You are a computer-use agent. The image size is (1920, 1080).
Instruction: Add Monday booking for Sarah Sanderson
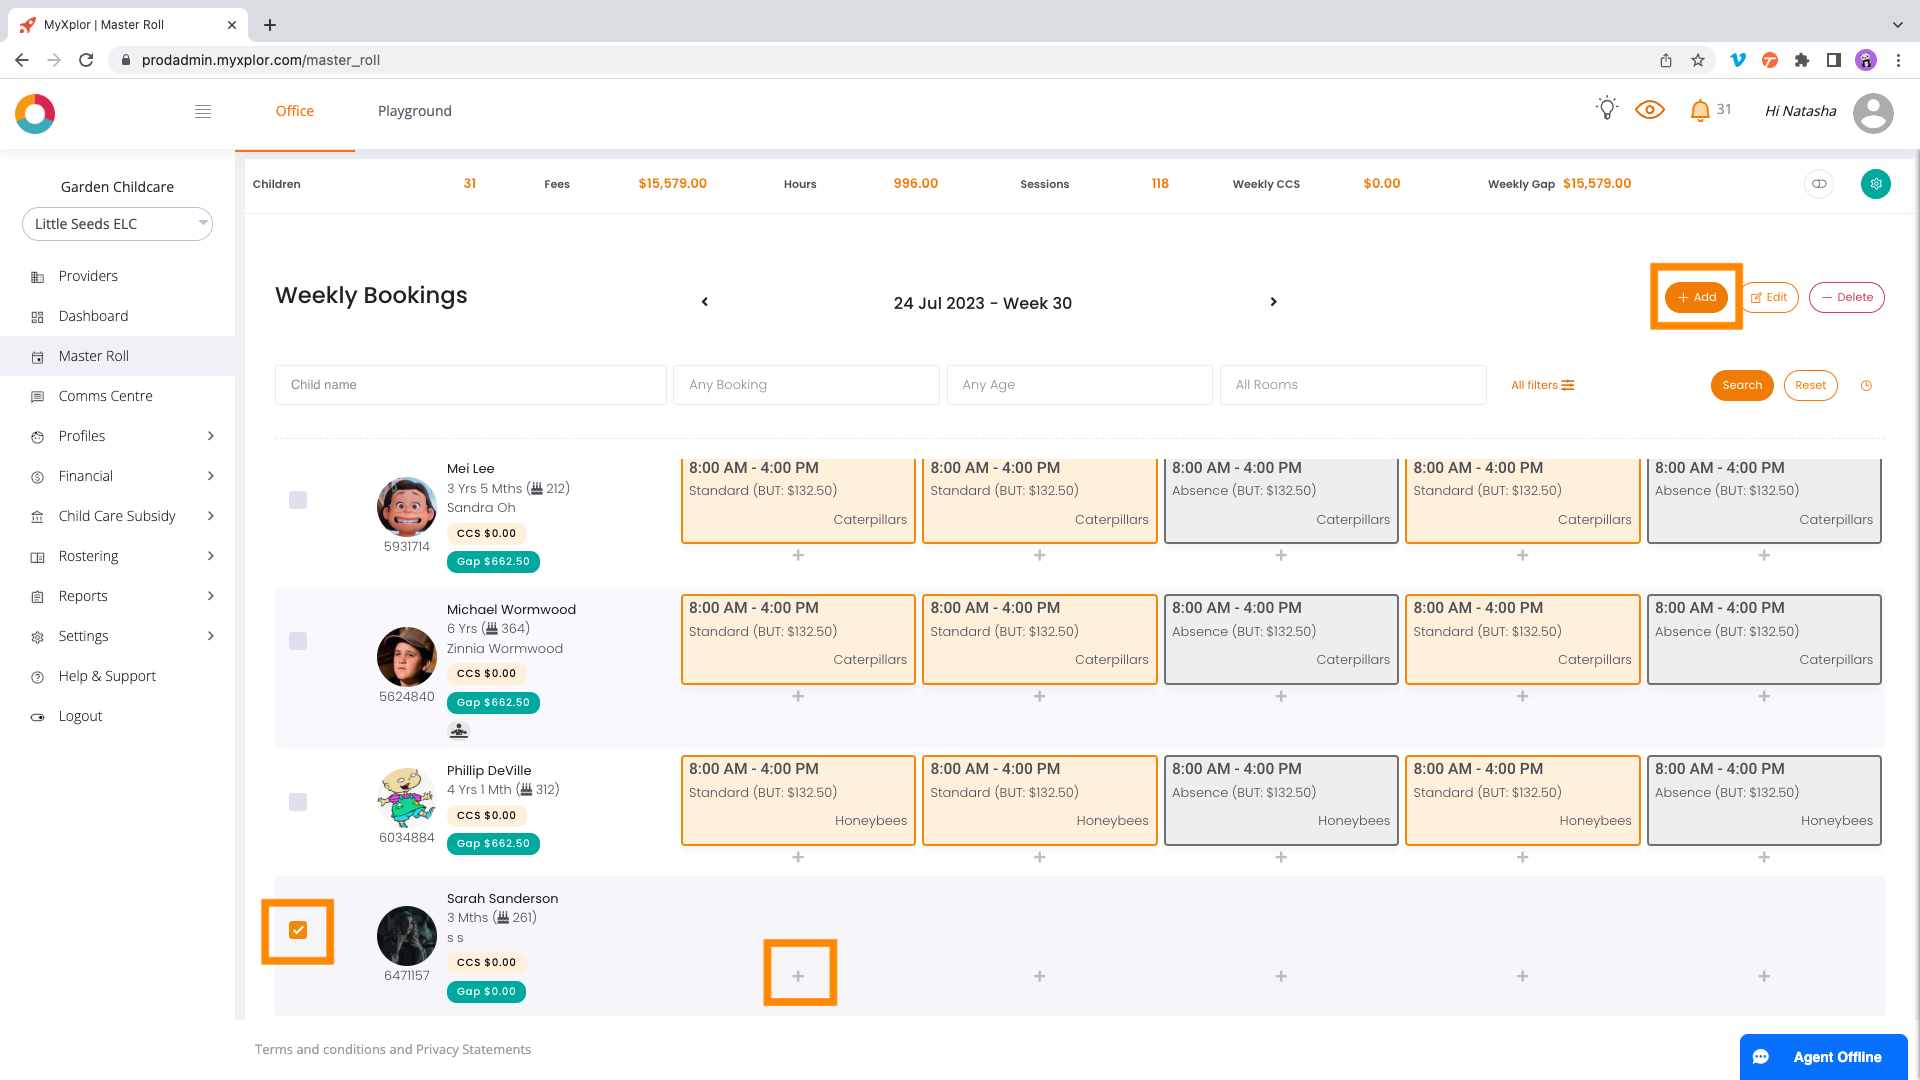click(x=798, y=976)
